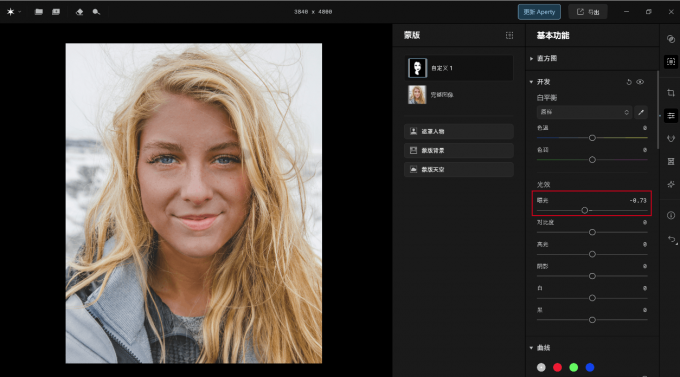680x377 pixels.
Task: Click the 阴影 shadows slider handle
Action: tap(592, 276)
